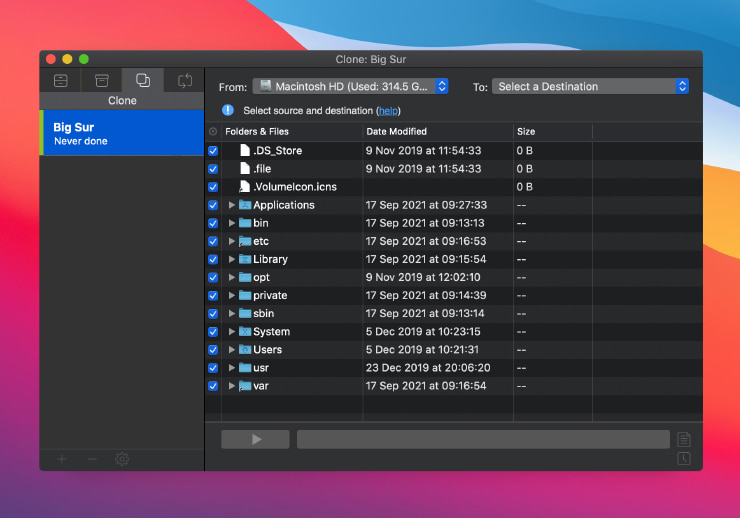Uncheck the etc folder checkbox
The width and height of the screenshot is (740, 518).
pyautogui.click(x=213, y=242)
